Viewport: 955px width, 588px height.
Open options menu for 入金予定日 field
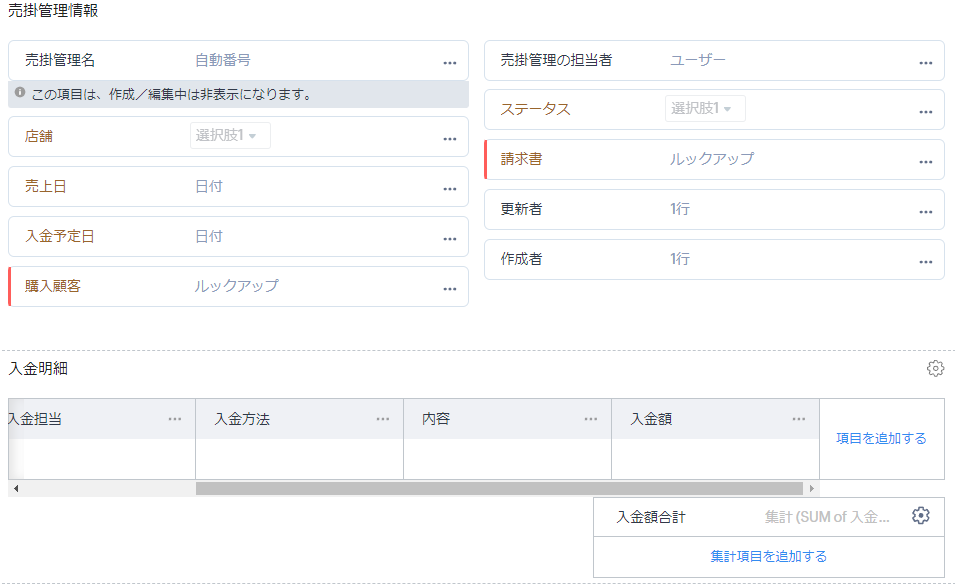point(449,239)
